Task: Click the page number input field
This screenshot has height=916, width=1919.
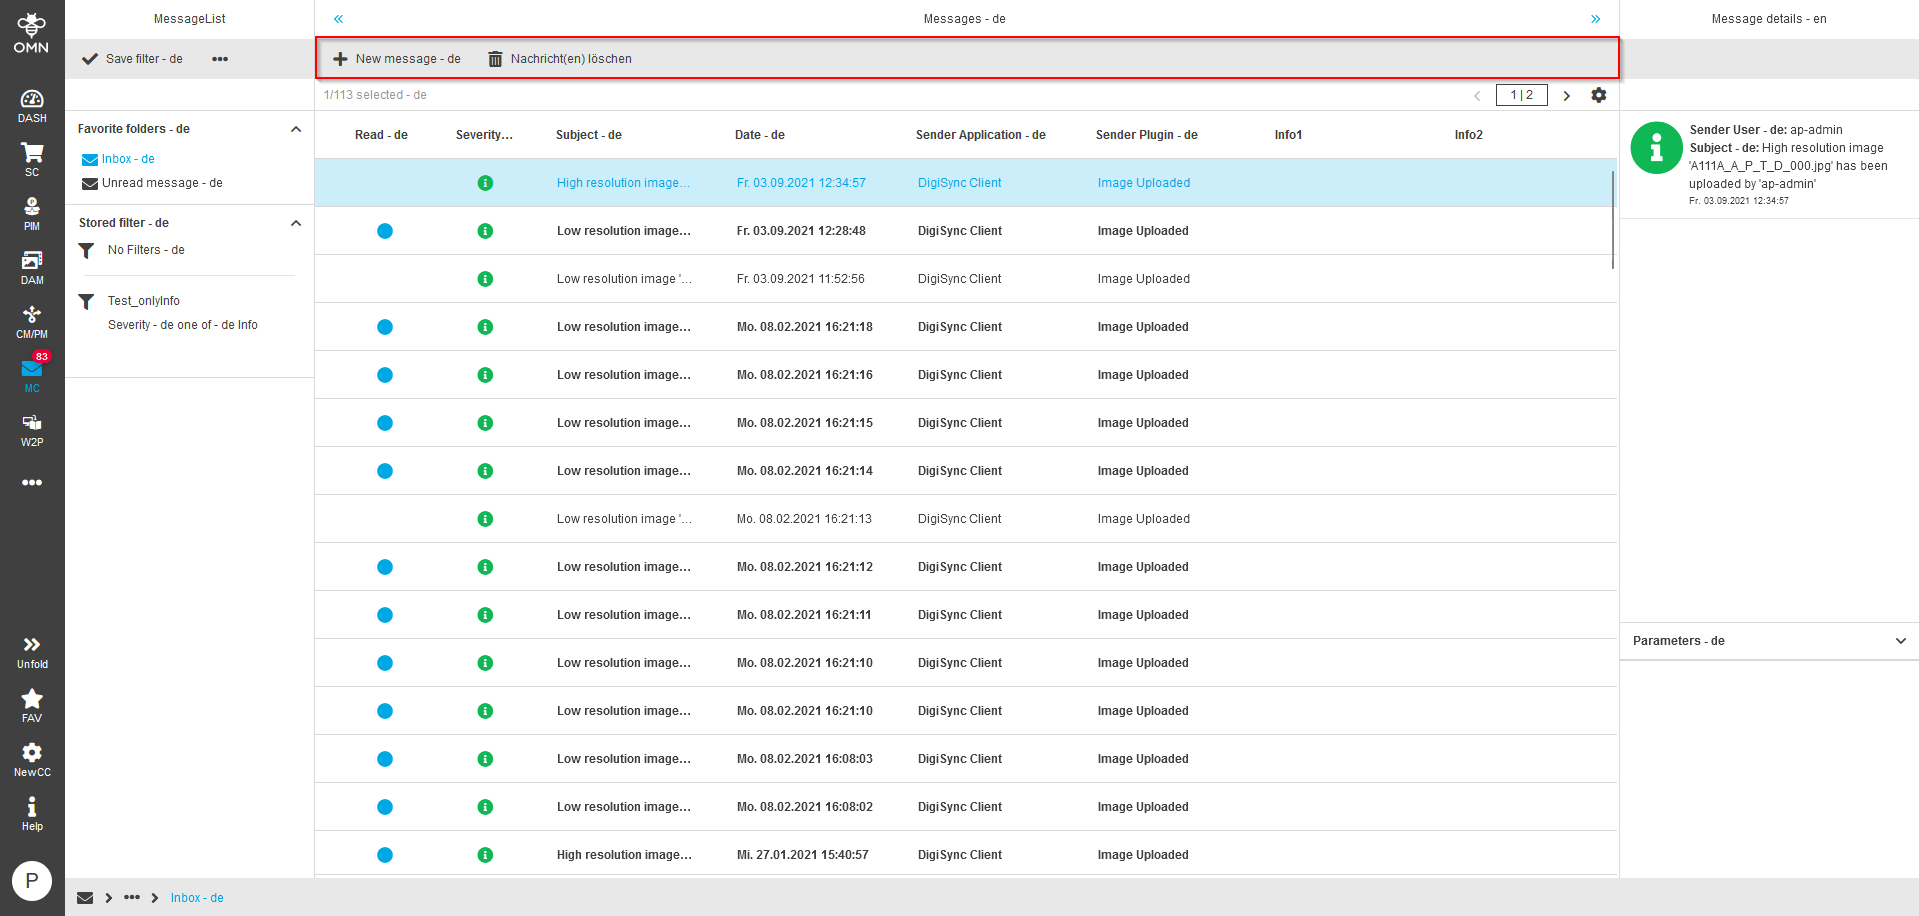Action: [1521, 95]
